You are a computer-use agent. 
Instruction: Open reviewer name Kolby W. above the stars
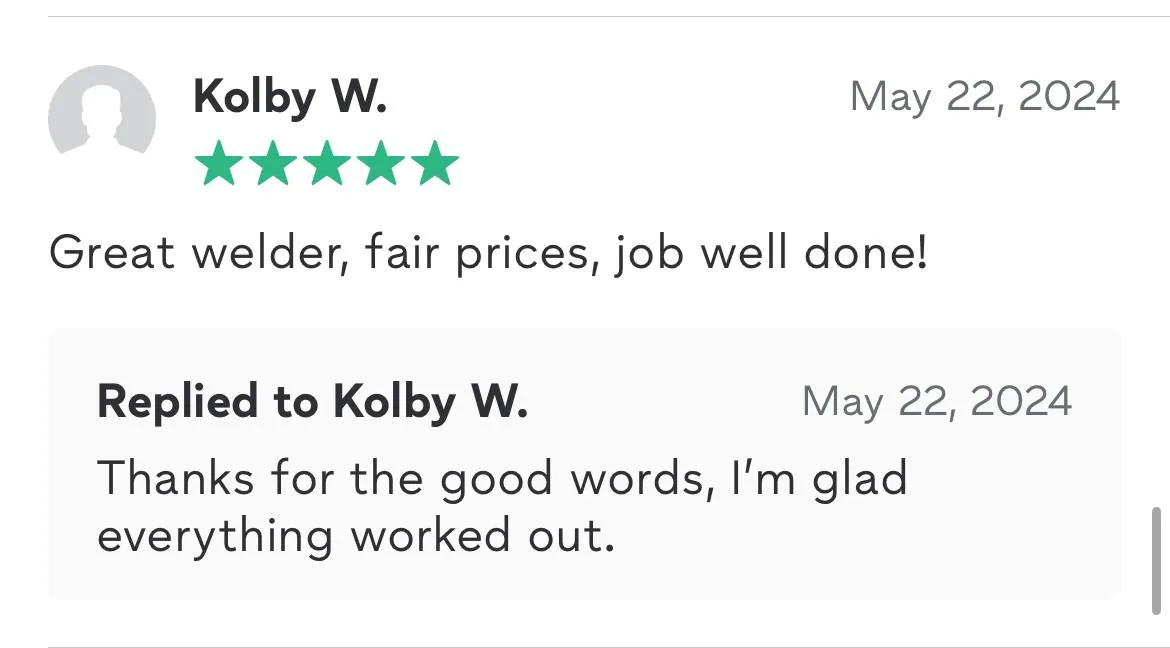click(x=289, y=97)
